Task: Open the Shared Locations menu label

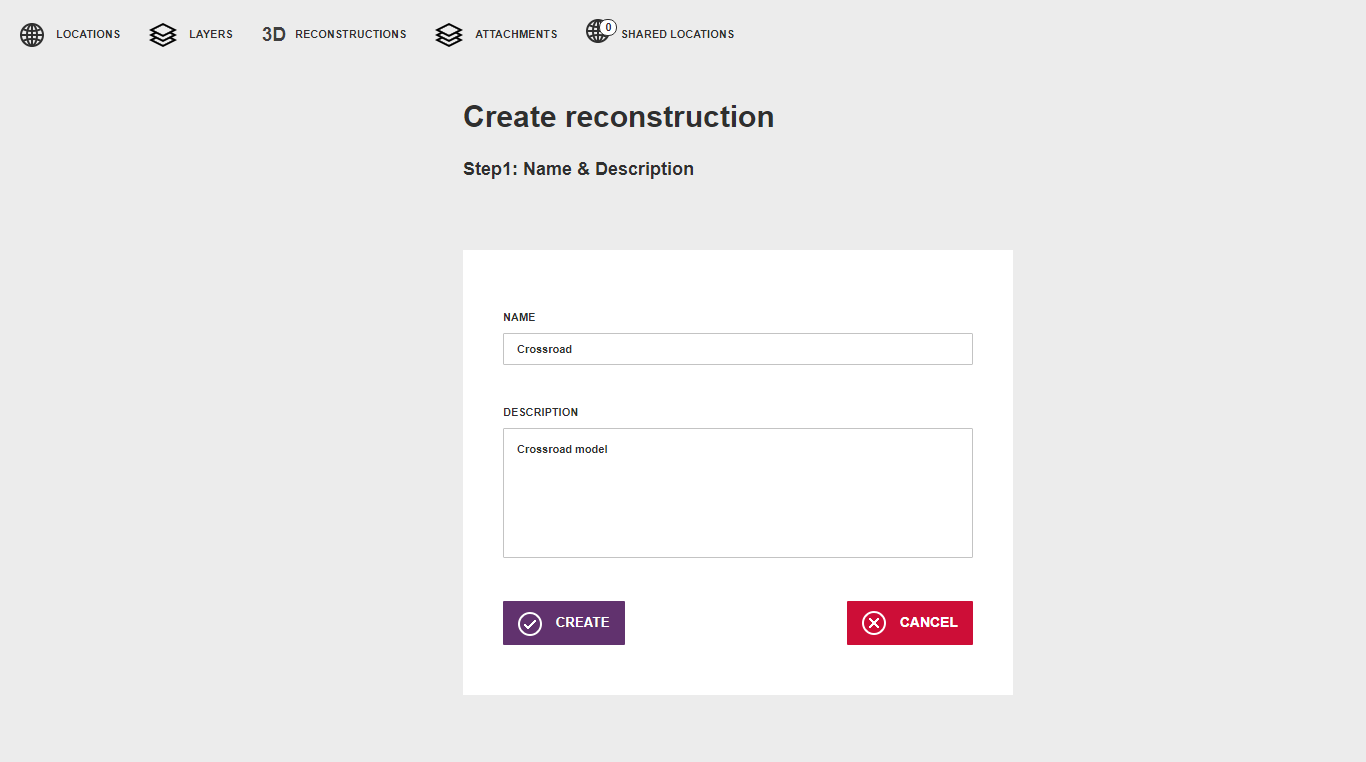Action: pos(678,34)
